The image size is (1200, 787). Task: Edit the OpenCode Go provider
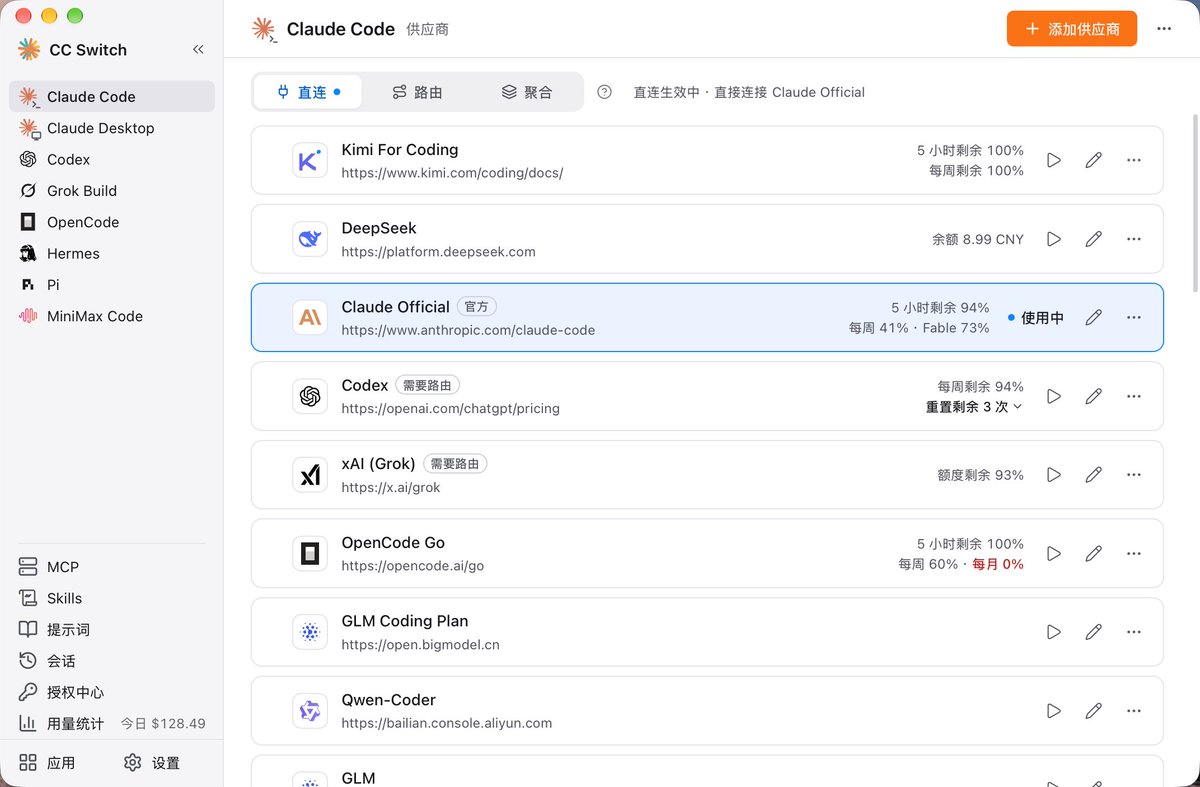pyautogui.click(x=1094, y=553)
